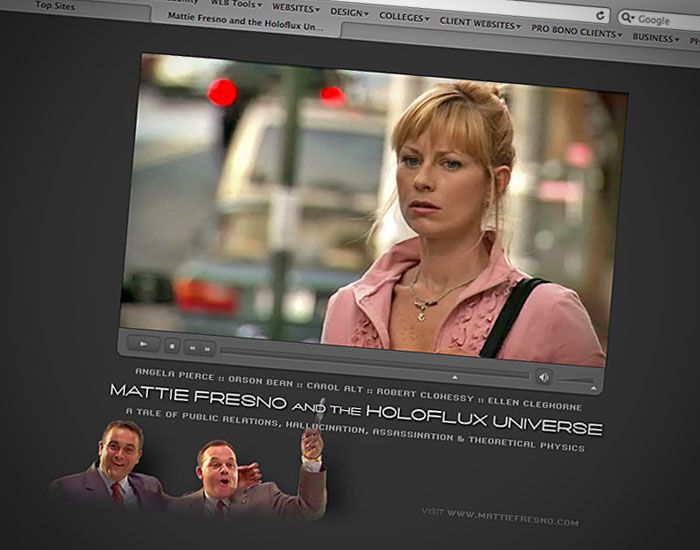The width and height of the screenshot is (700, 550).
Task: Expand the BUSINESS bookmark folder
Action: pyautogui.click(x=656, y=38)
